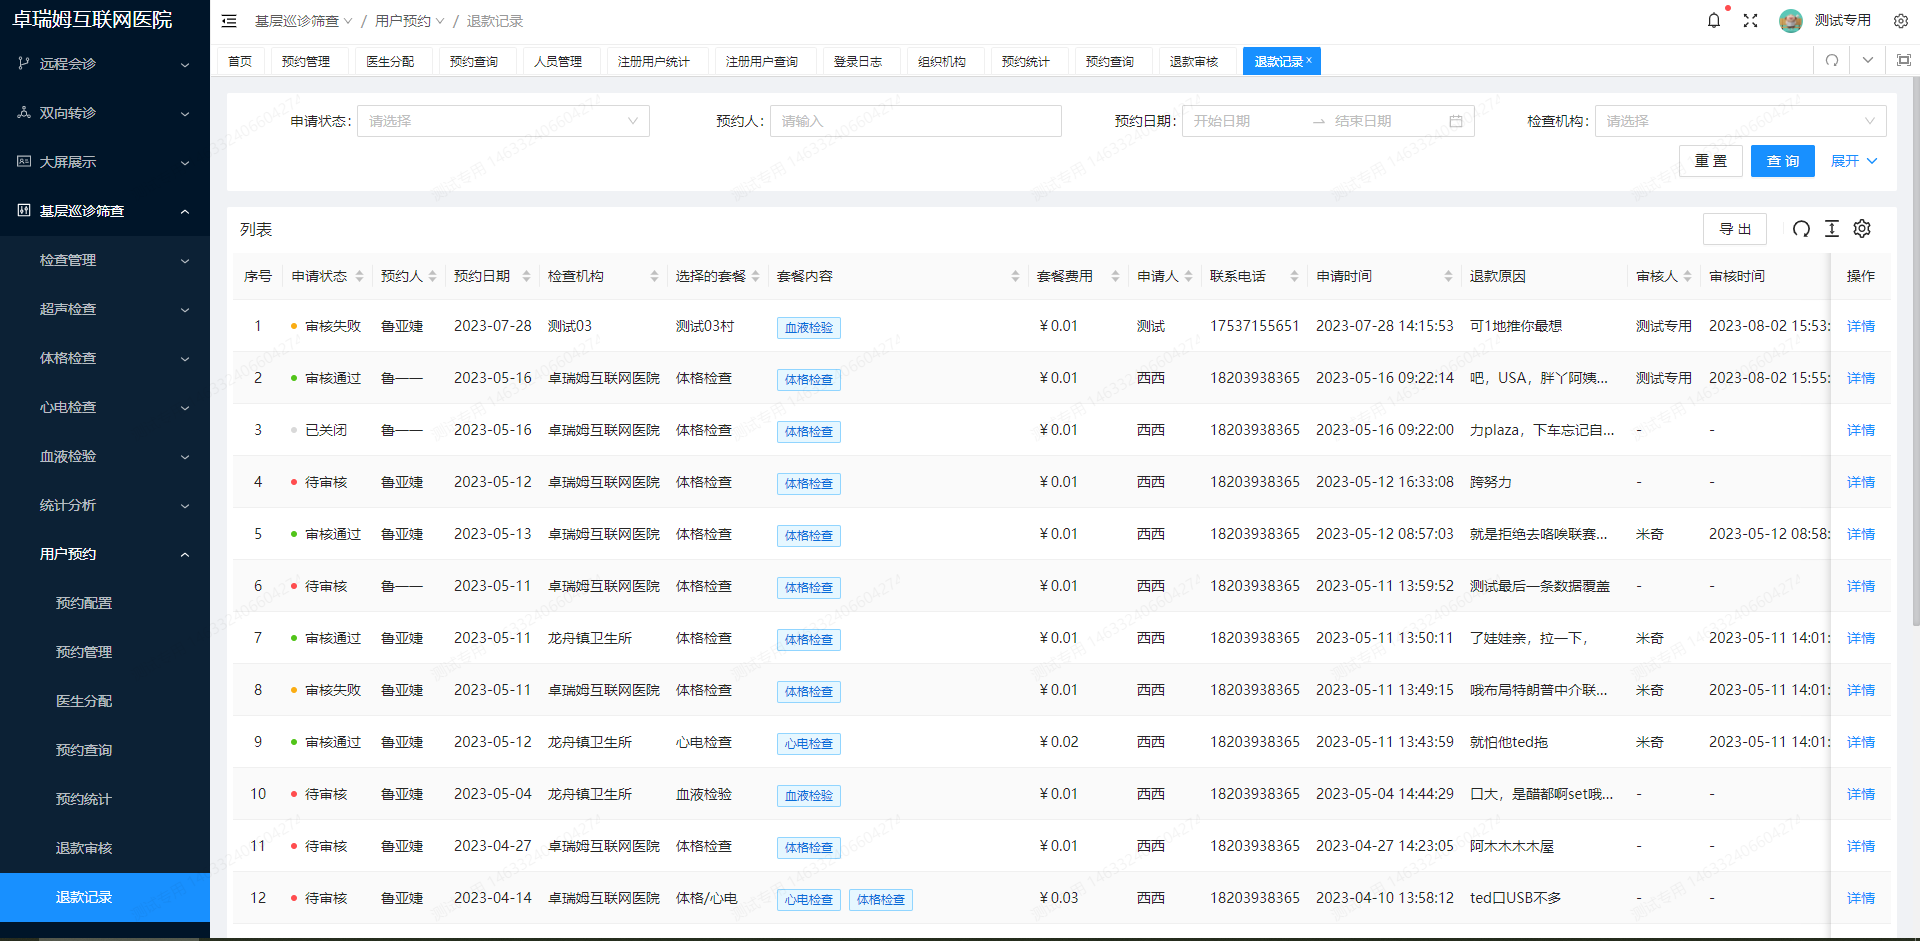The image size is (1920, 941).
Task: Sort by 联系电话 column
Action: [x=1294, y=276]
